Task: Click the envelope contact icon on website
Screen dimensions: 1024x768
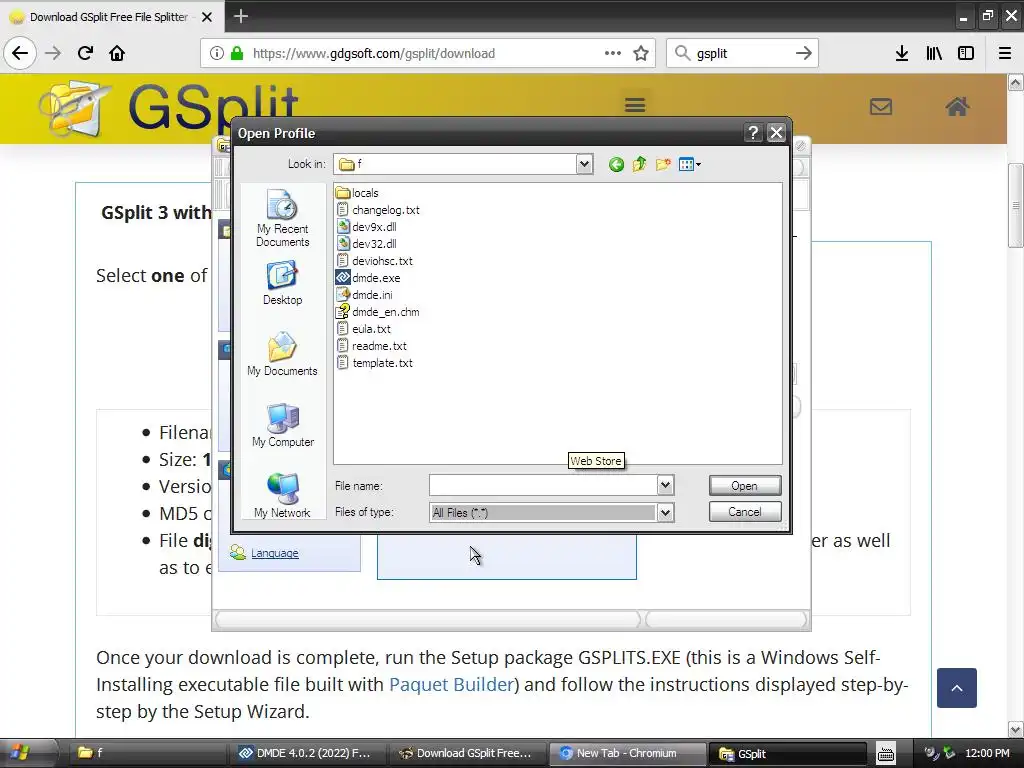Action: (881, 106)
